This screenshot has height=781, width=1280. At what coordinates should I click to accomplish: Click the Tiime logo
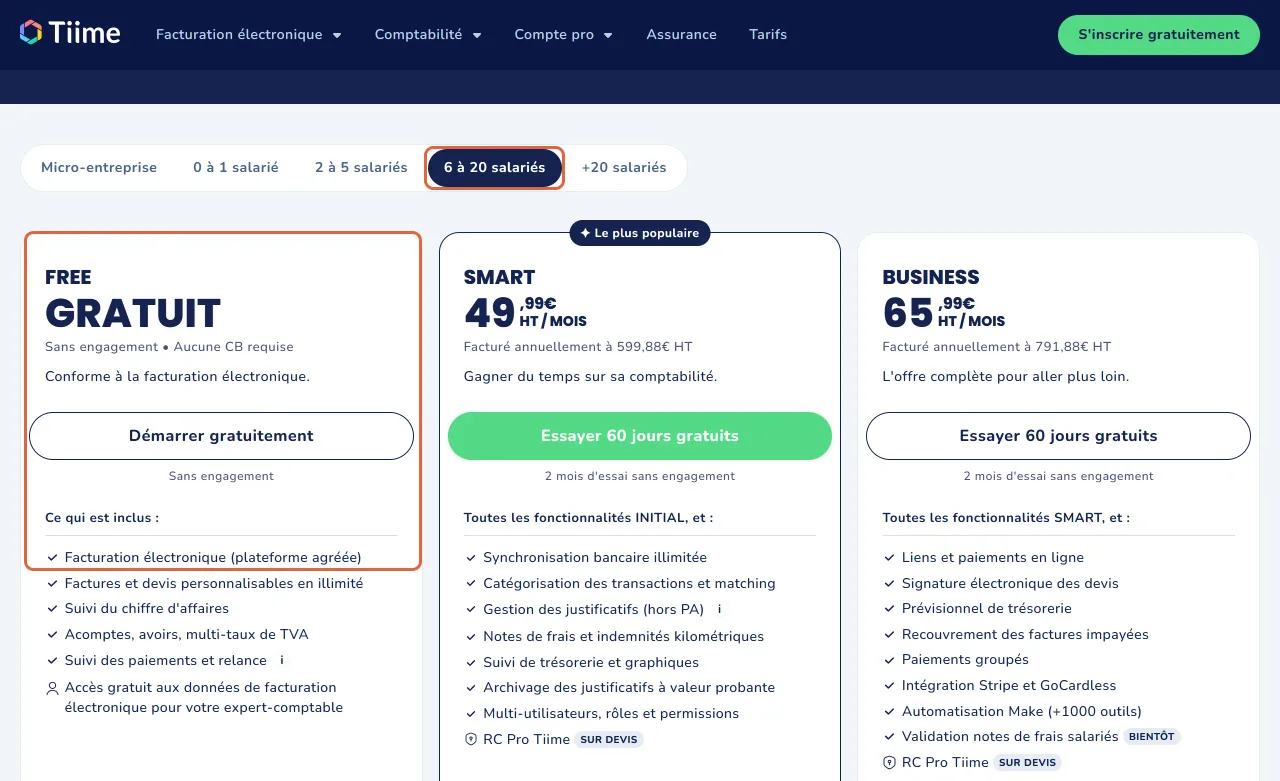click(x=70, y=33)
